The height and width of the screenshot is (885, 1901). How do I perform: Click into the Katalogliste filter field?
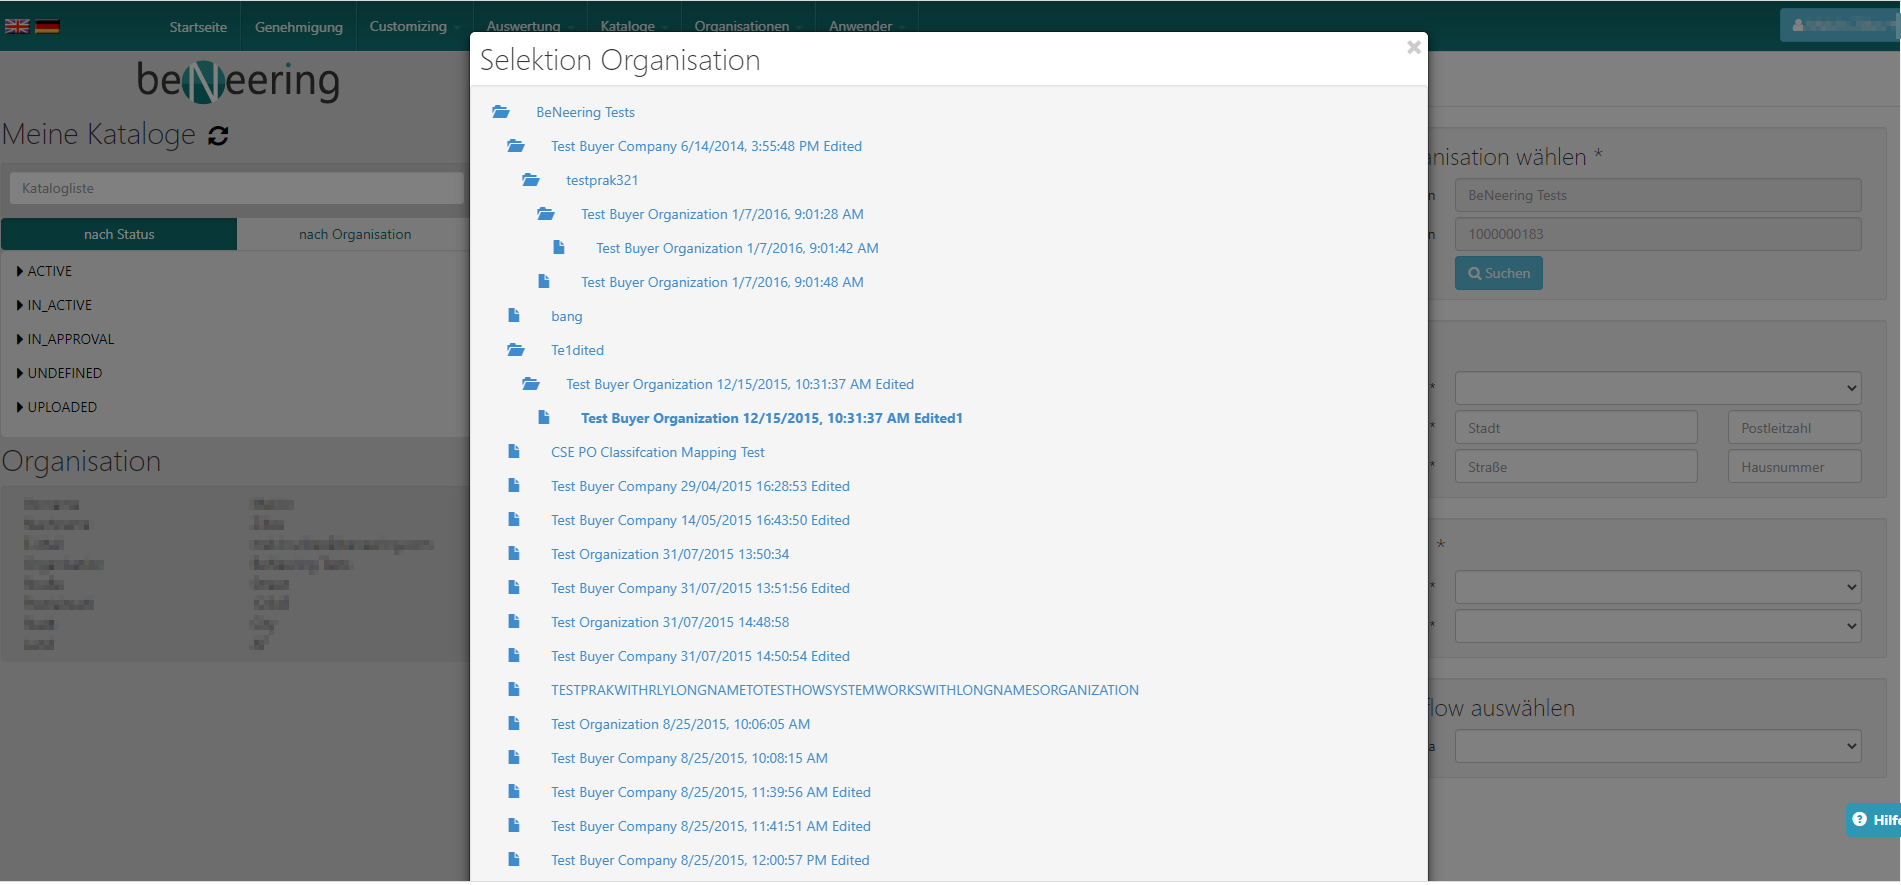(x=236, y=188)
